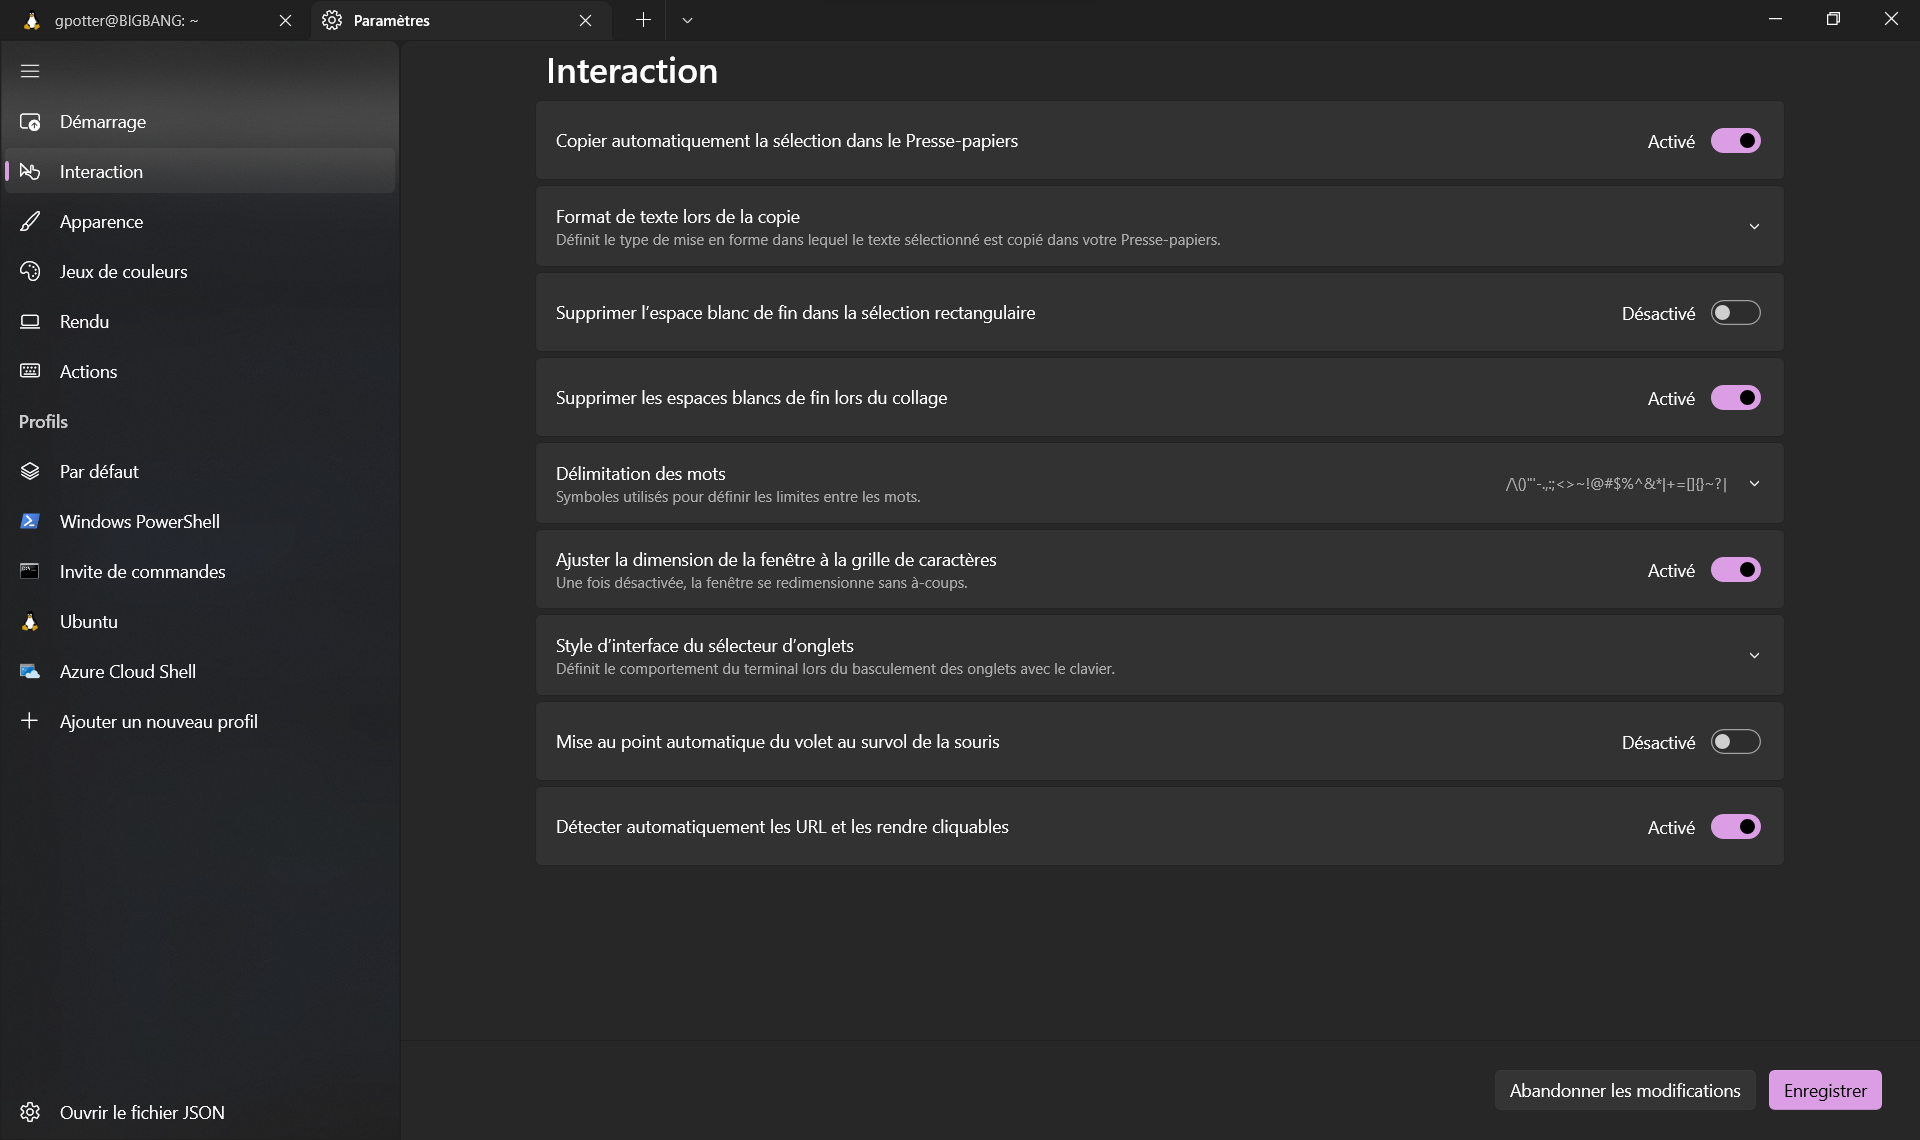Toggle snap window size to character grid
This screenshot has width=1920, height=1140.
click(x=1735, y=570)
